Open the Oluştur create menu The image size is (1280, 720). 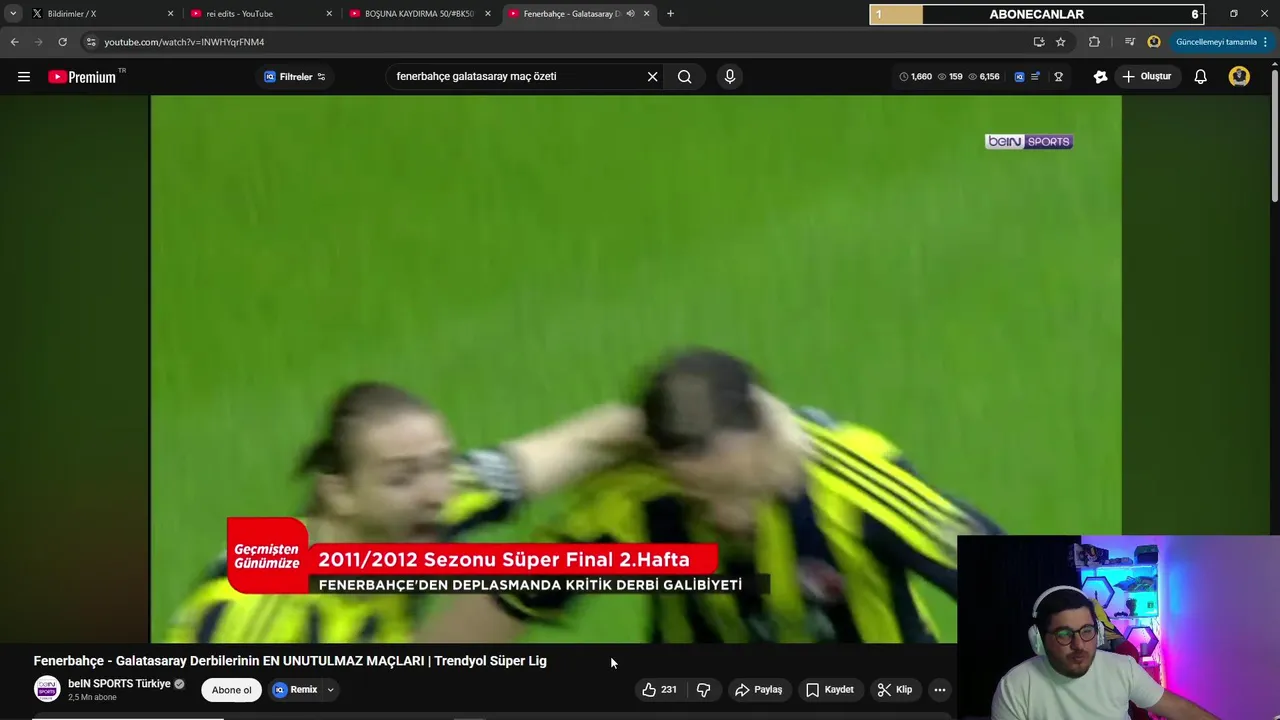[1147, 77]
